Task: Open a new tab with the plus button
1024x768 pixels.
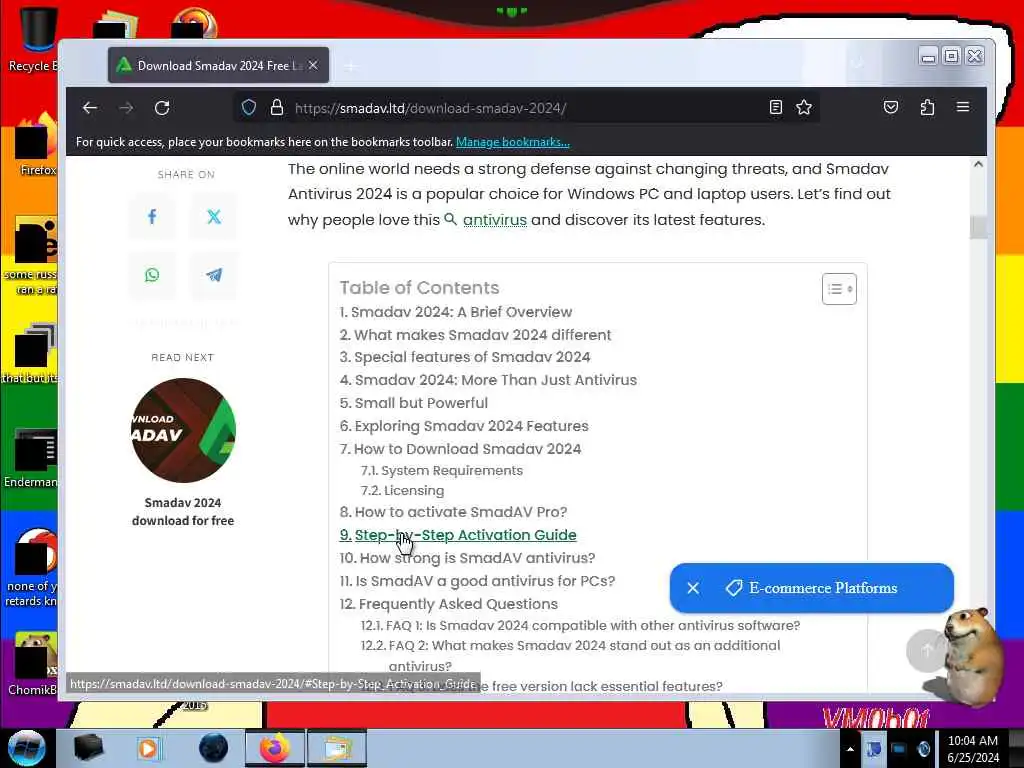Action: click(351, 66)
